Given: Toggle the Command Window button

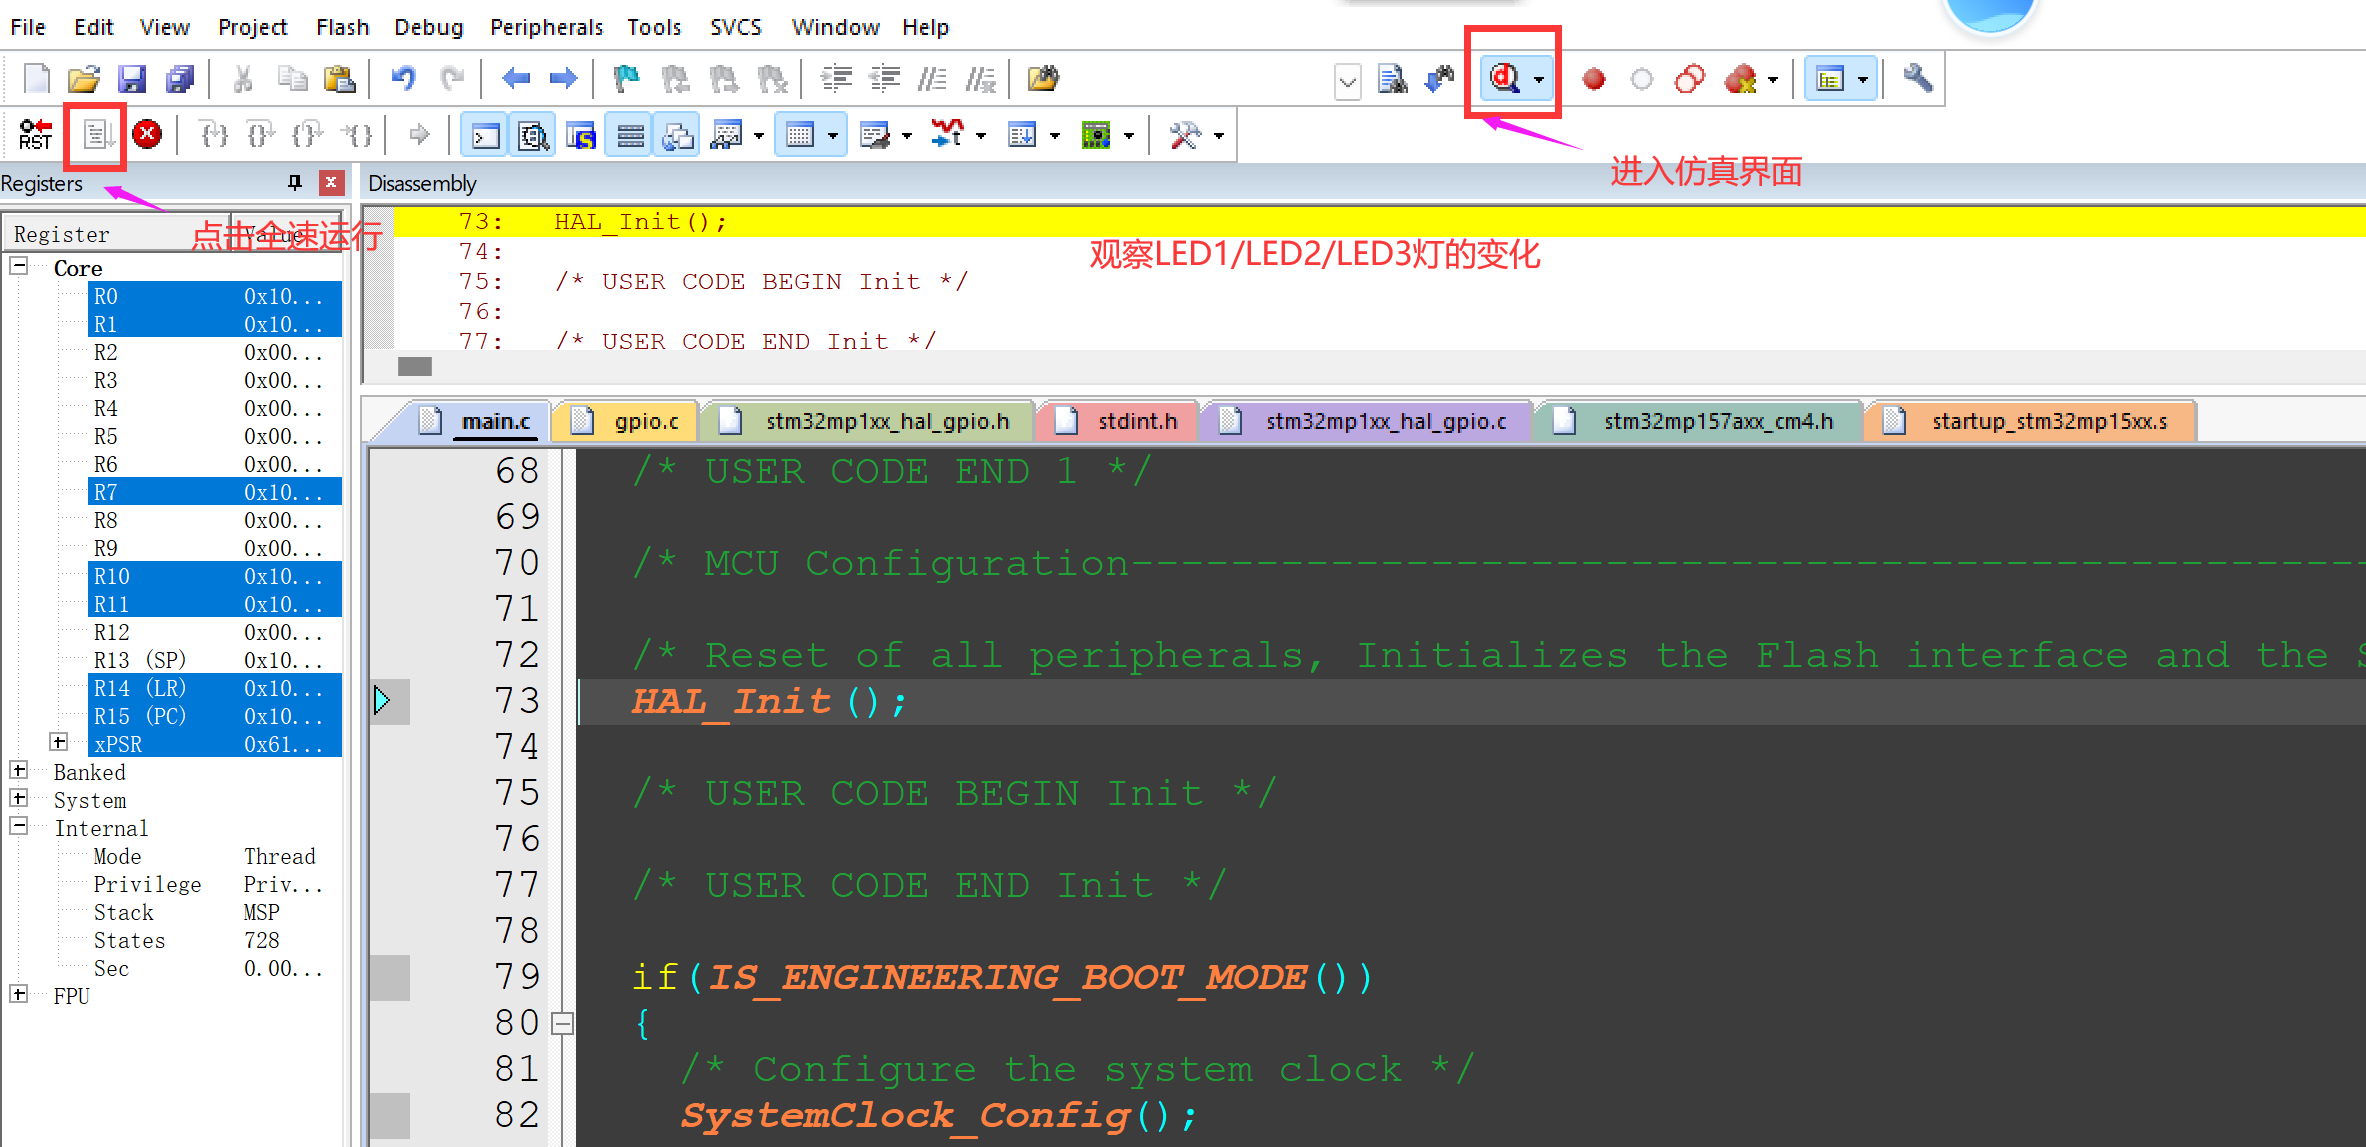Looking at the screenshot, I should [485, 135].
